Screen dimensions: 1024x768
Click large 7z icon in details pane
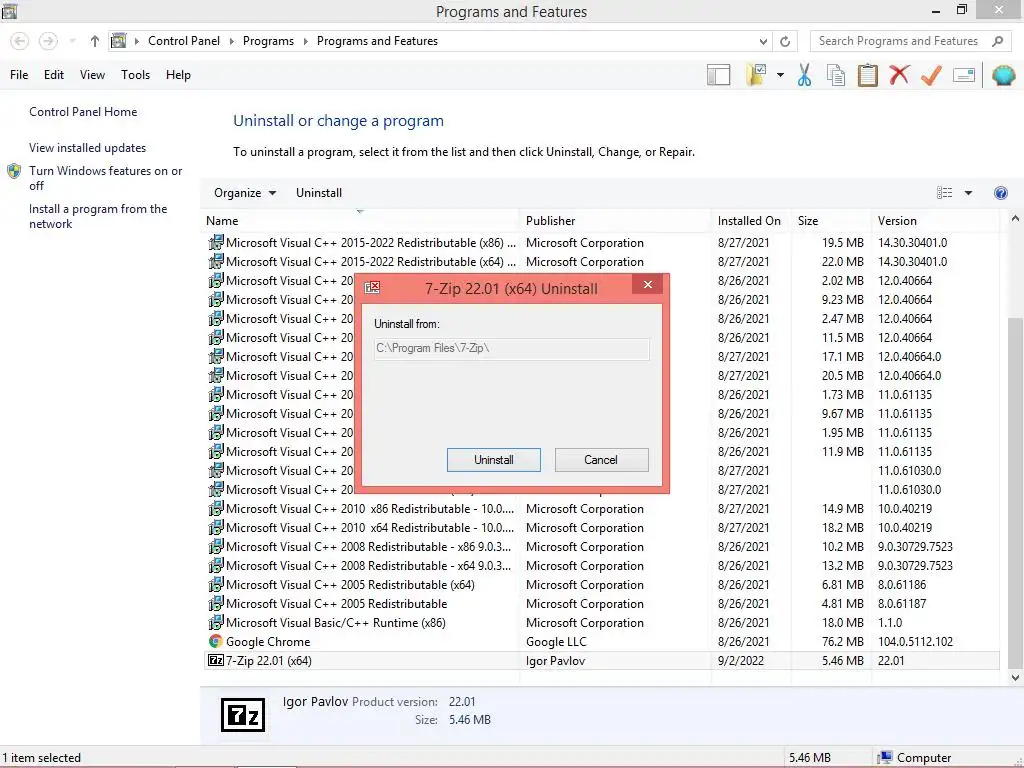click(x=242, y=714)
